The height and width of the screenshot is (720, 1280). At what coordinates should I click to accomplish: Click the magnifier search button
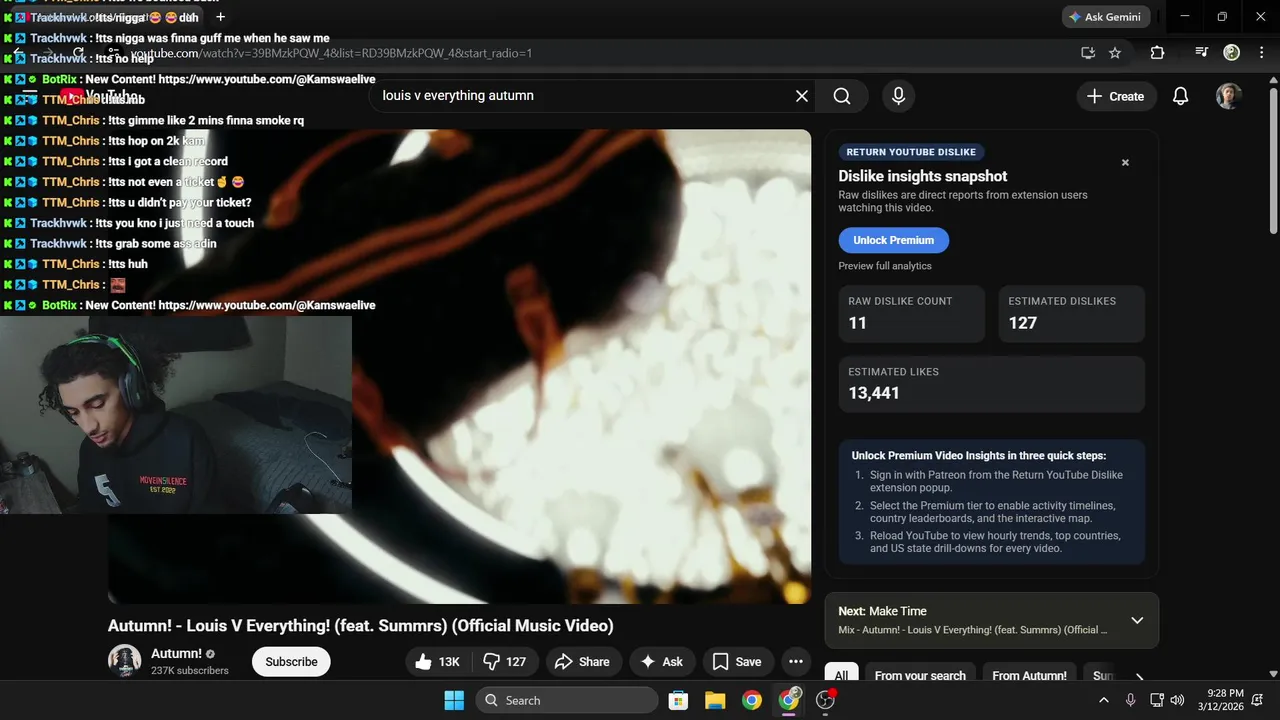(x=842, y=96)
